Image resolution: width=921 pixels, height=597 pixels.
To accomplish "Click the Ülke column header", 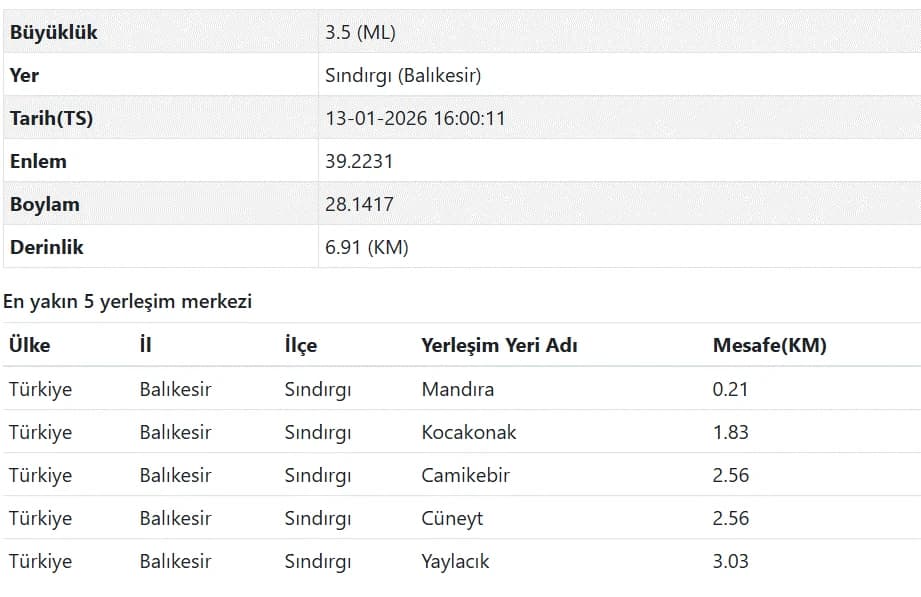I will 29,345.
